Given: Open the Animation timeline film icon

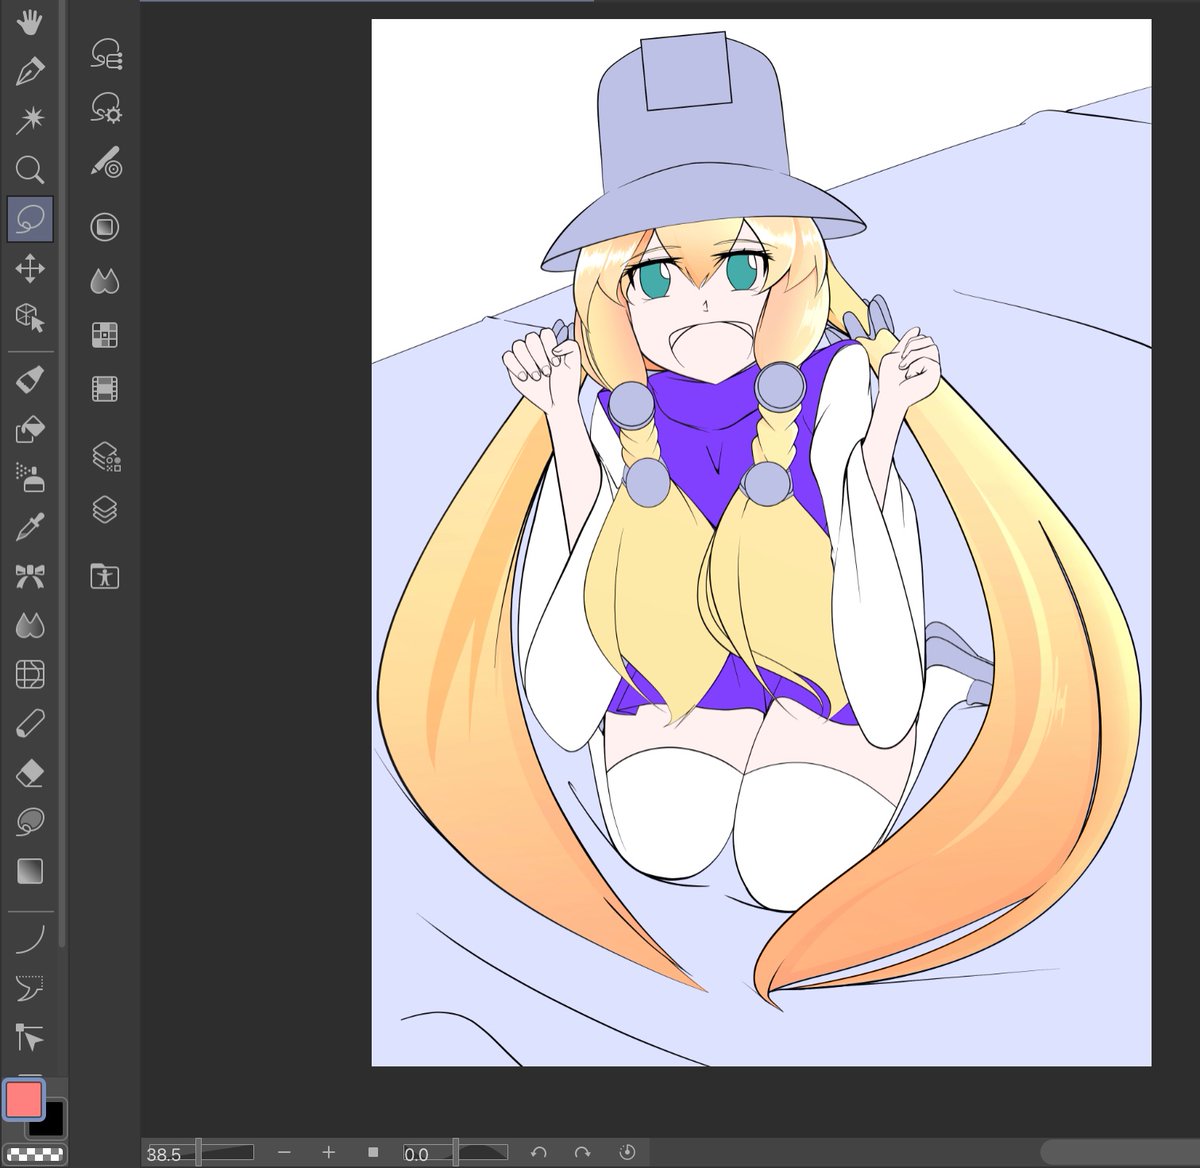Looking at the screenshot, I should point(105,388).
